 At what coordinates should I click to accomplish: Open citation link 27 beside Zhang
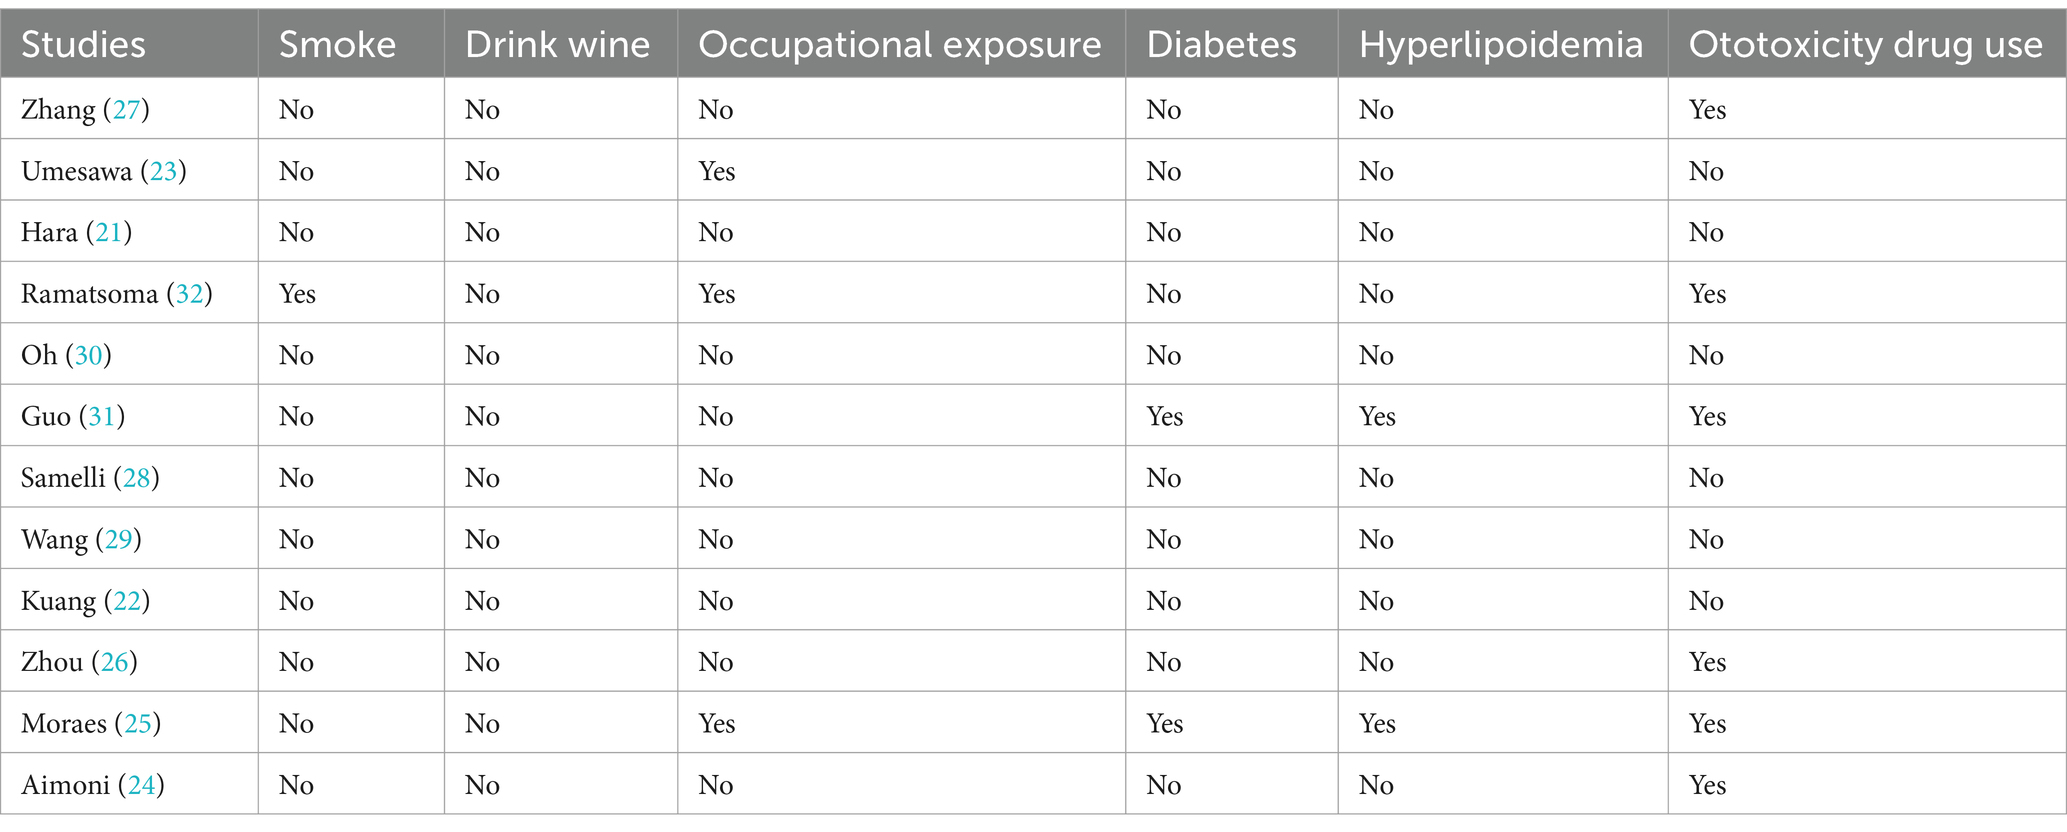click(x=126, y=109)
